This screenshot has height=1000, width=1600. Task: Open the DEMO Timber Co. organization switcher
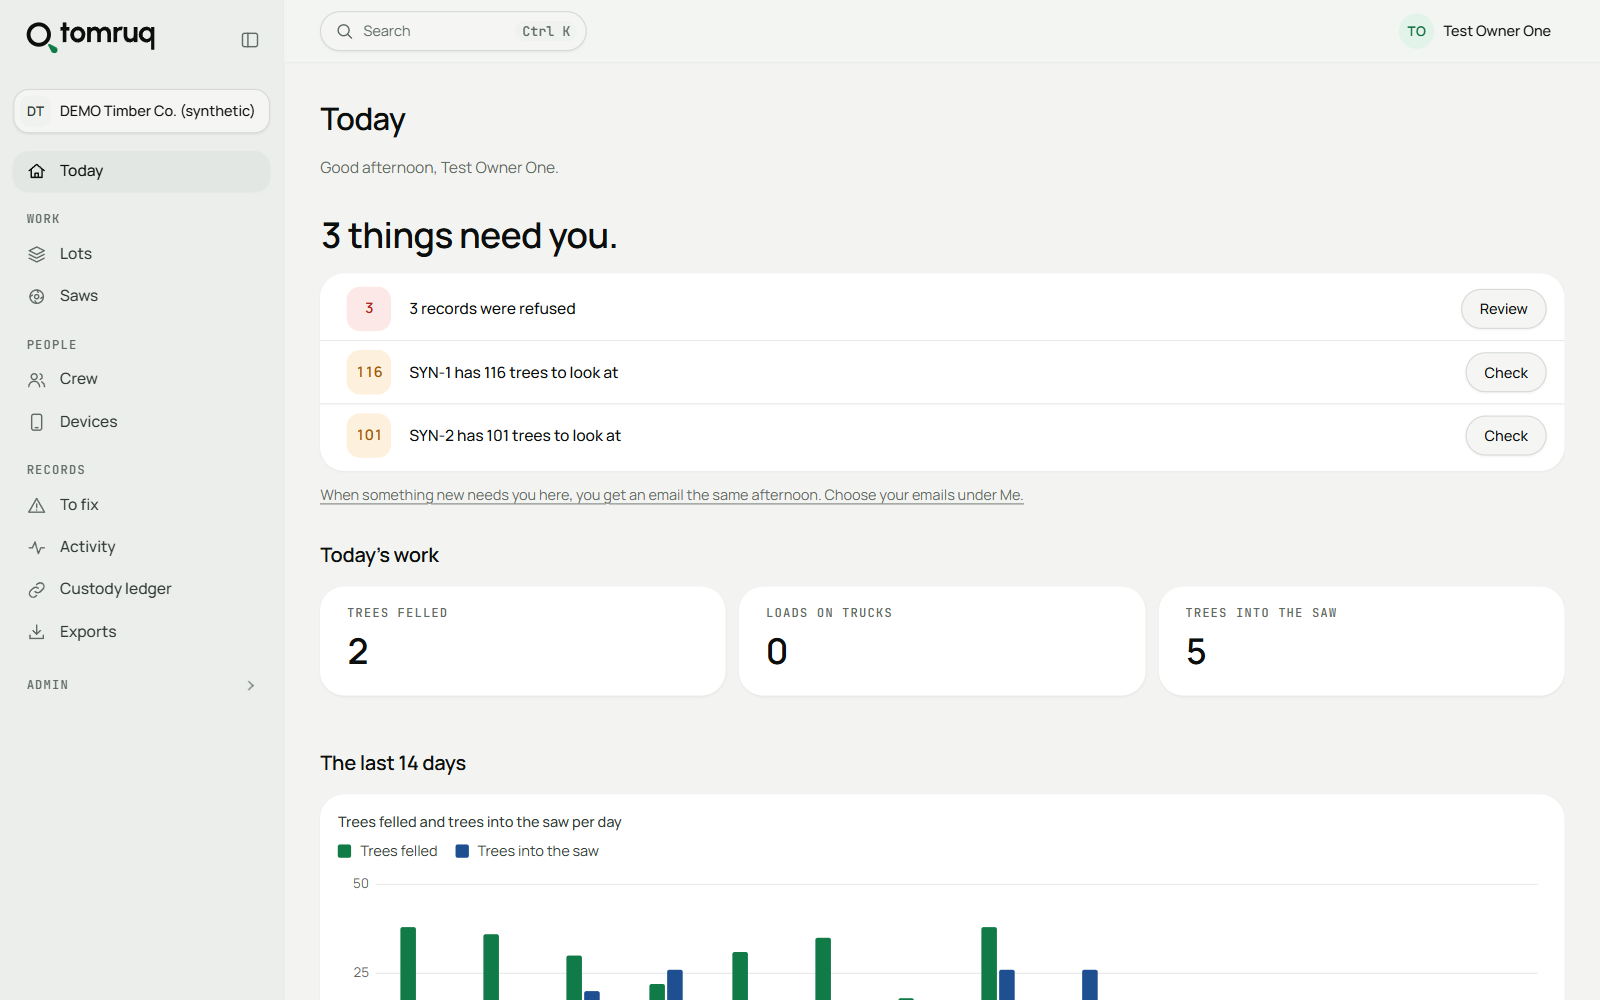[x=142, y=111]
